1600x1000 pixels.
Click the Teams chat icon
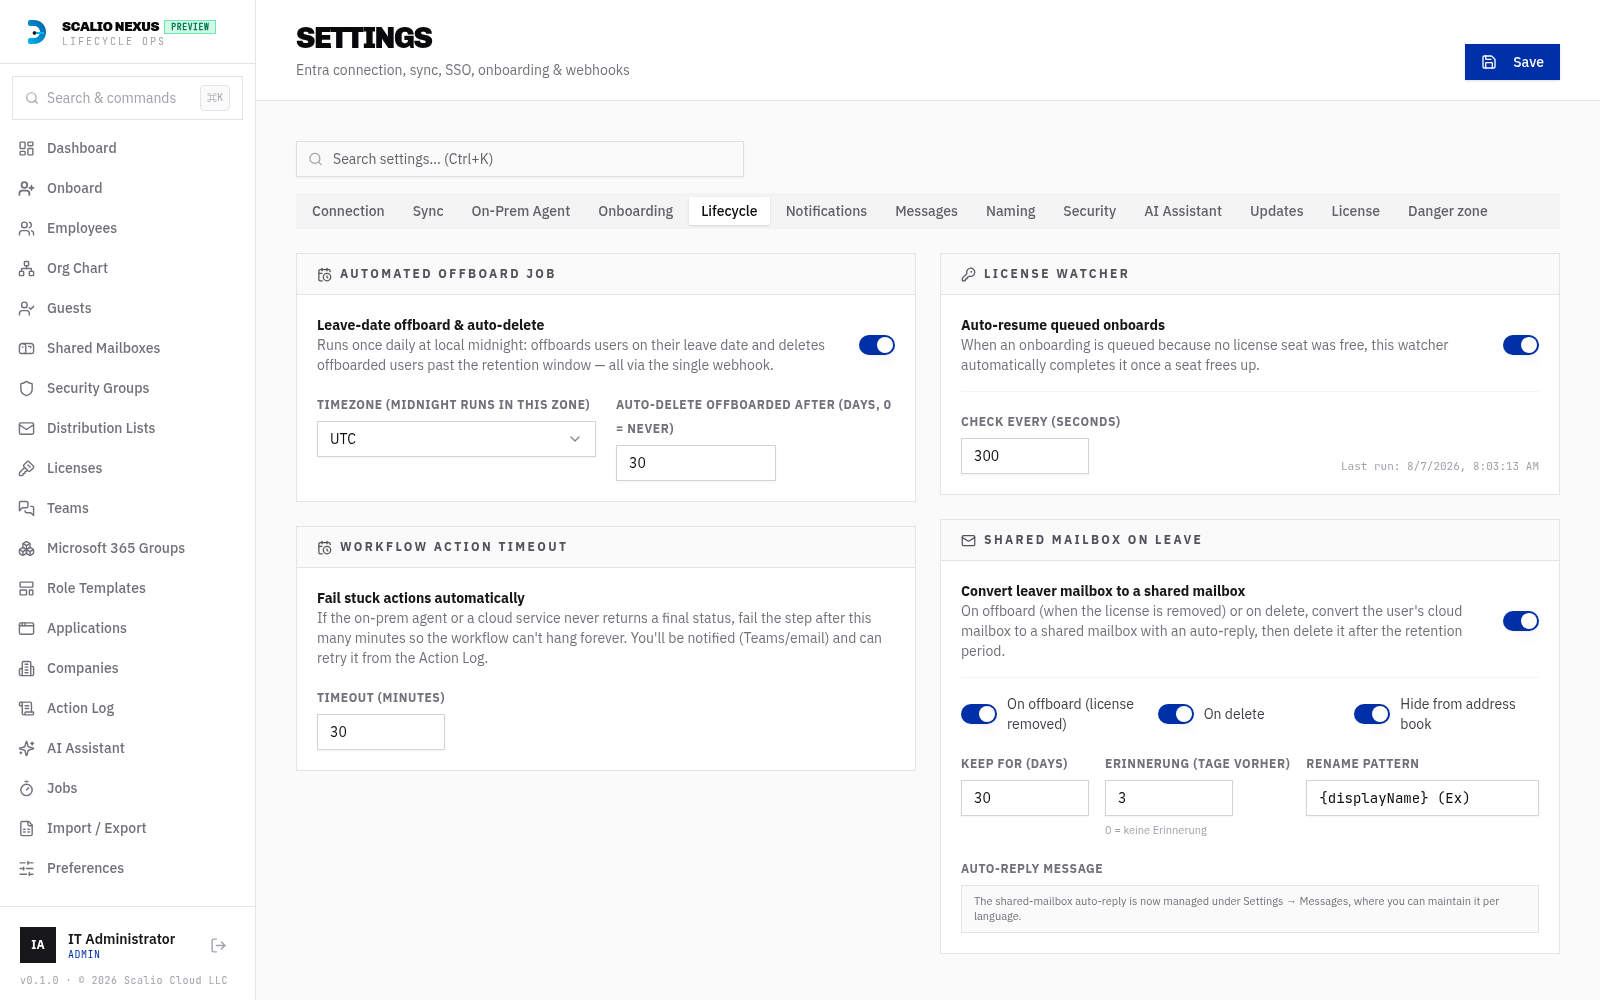click(27, 508)
